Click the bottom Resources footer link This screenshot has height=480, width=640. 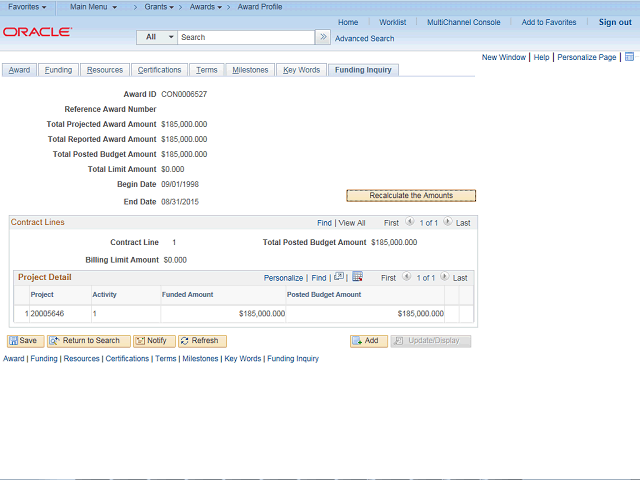pyautogui.click(x=82, y=358)
